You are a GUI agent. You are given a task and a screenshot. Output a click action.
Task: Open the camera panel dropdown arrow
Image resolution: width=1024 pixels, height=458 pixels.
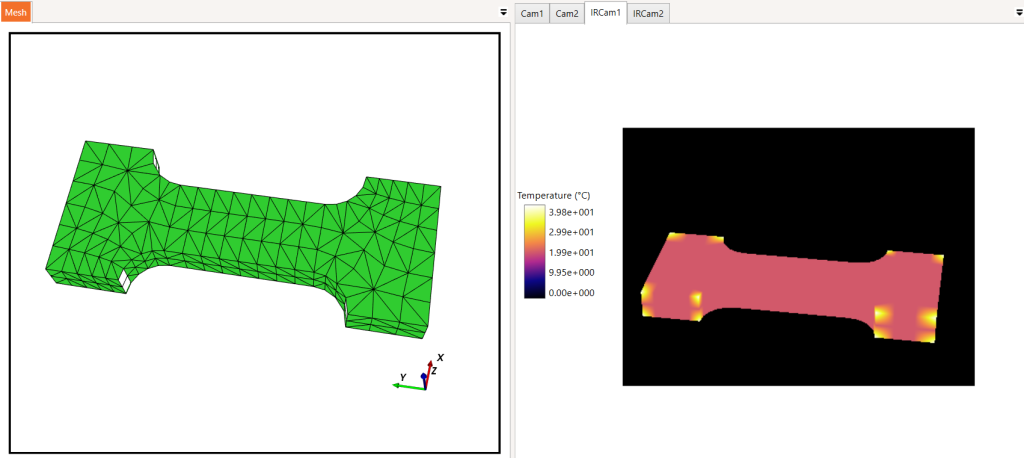(x=1016, y=12)
